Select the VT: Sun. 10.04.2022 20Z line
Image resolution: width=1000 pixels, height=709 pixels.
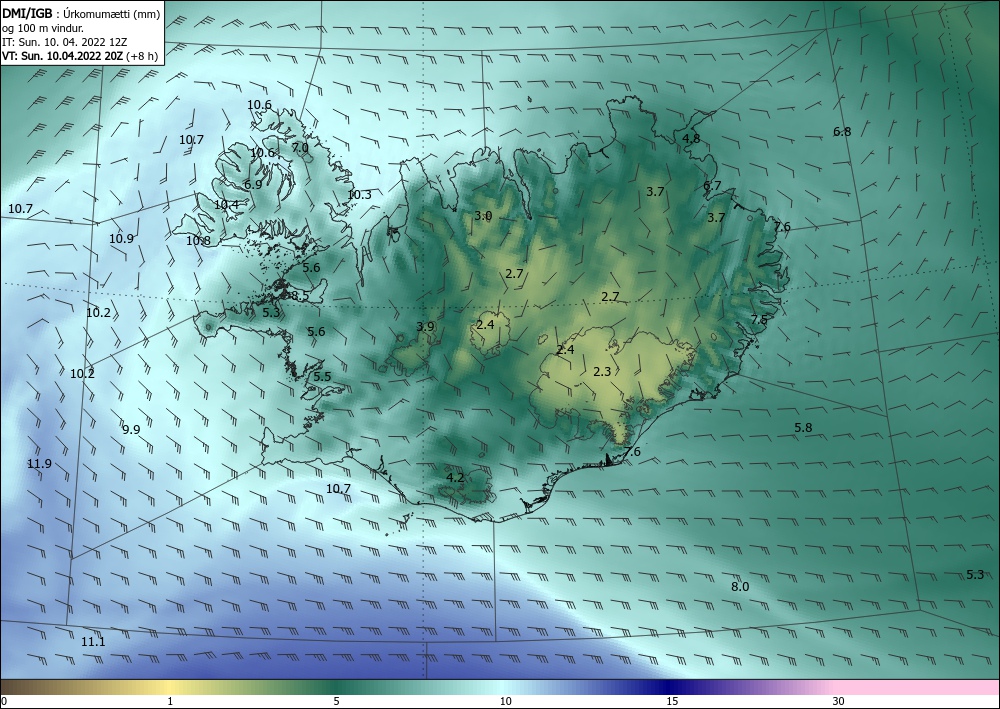pyautogui.click(x=64, y=55)
